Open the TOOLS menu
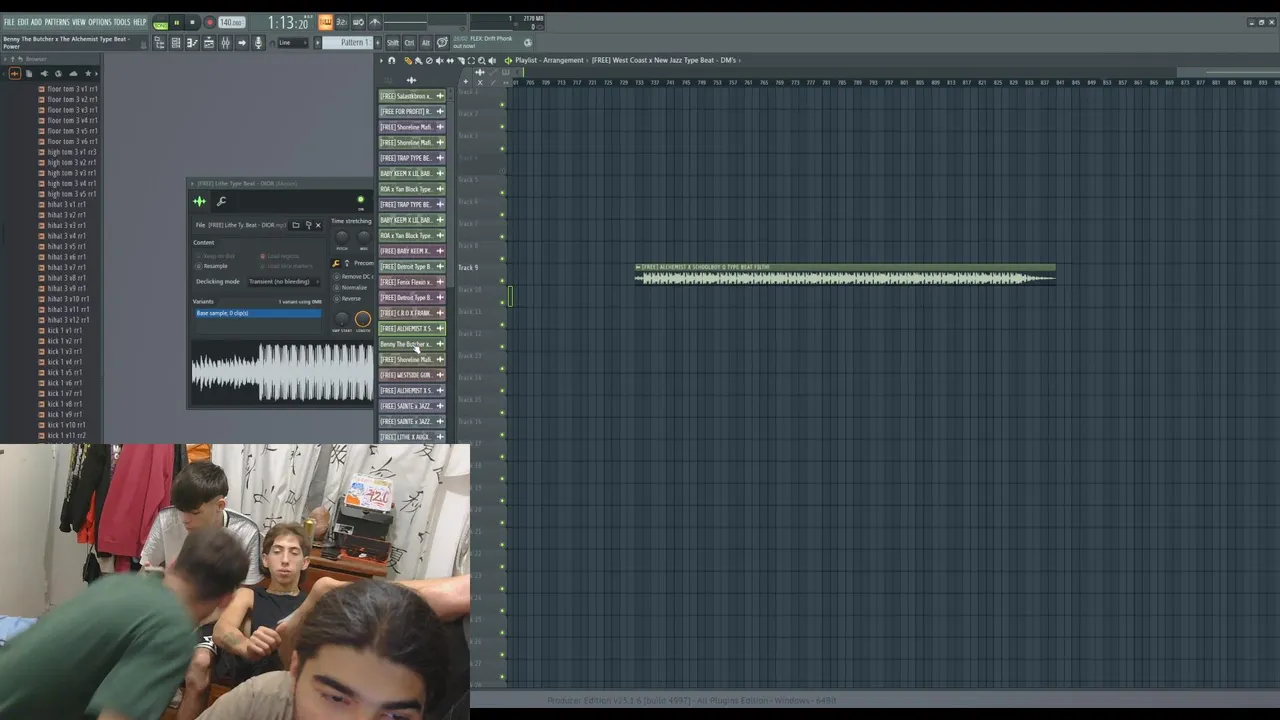The image size is (1280, 720). click(122, 22)
